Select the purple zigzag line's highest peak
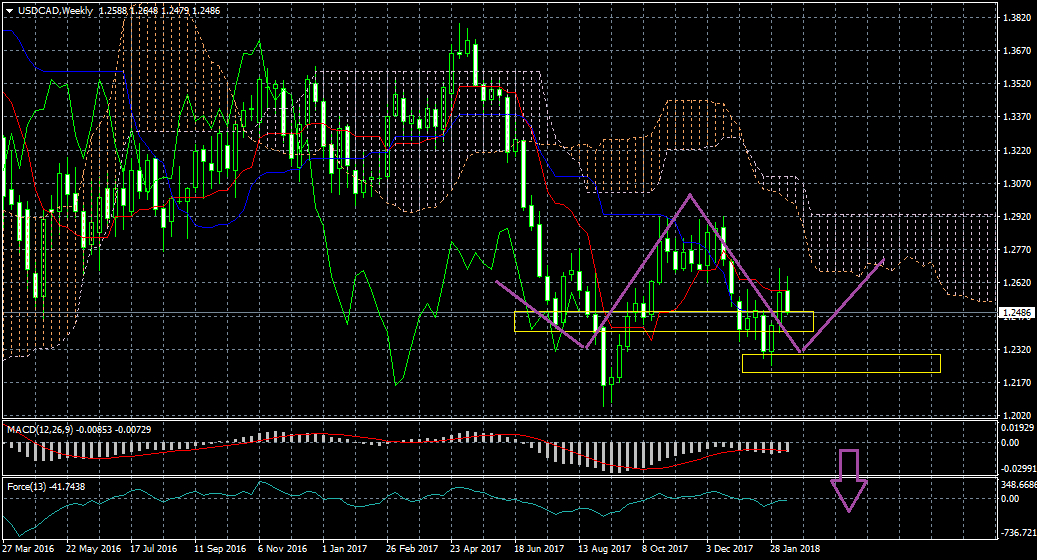 pos(689,195)
